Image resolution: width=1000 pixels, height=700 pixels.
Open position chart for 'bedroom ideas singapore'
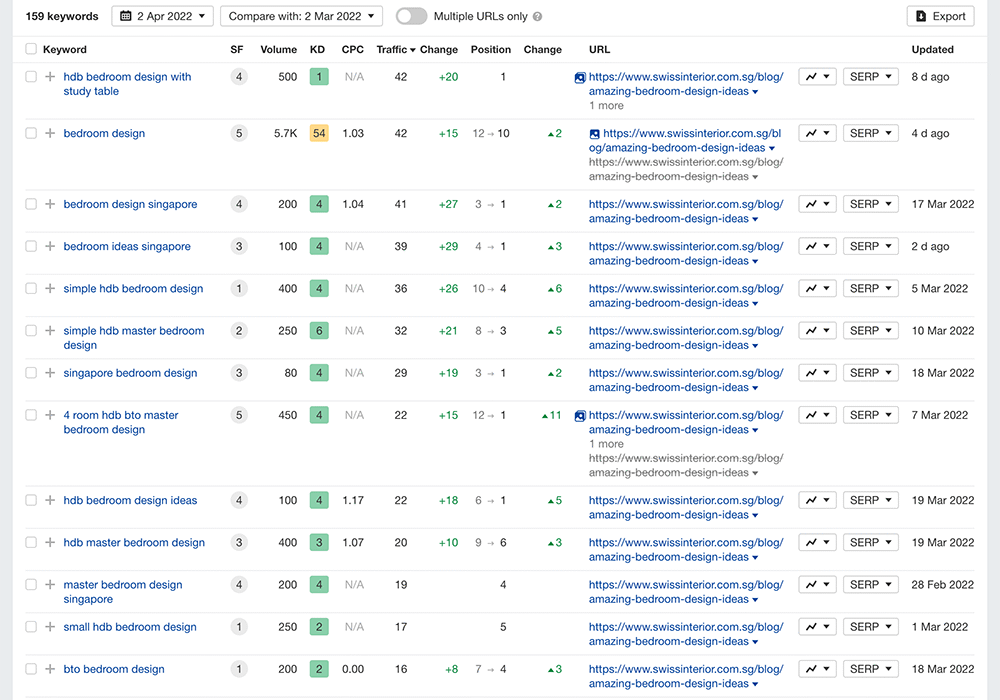pyautogui.click(x=816, y=246)
